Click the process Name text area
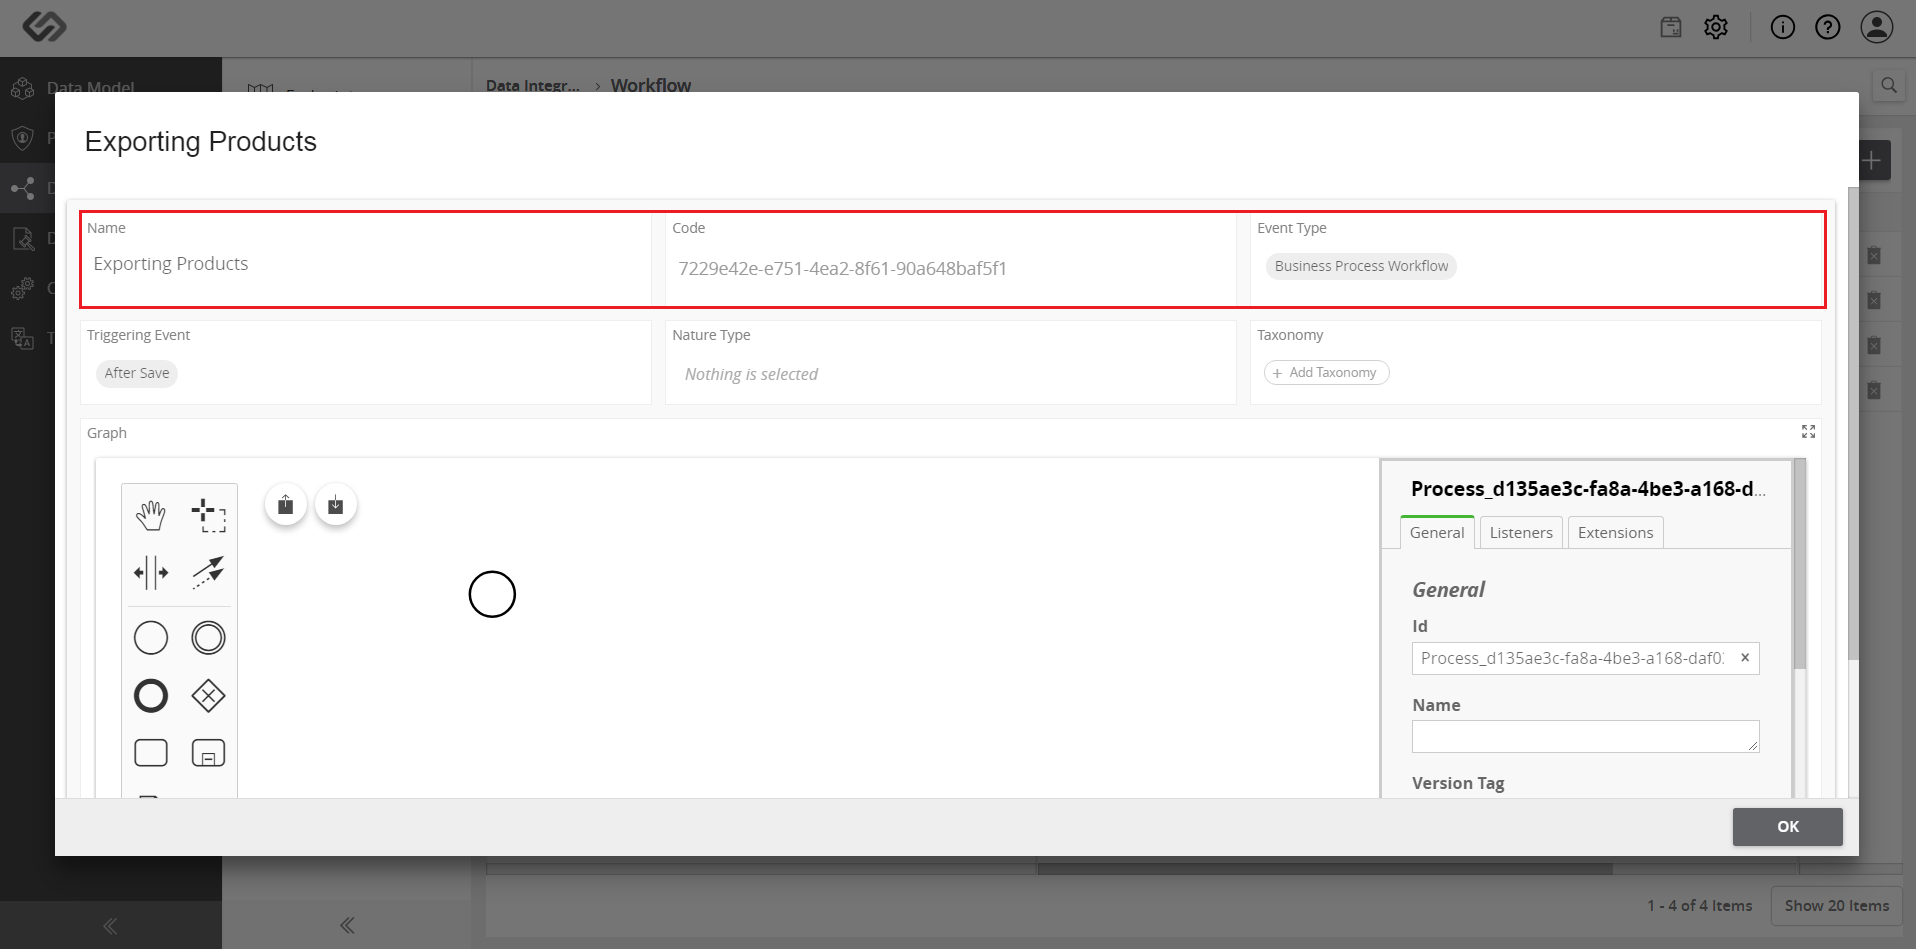The height and width of the screenshot is (949, 1916). click(x=1585, y=737)
